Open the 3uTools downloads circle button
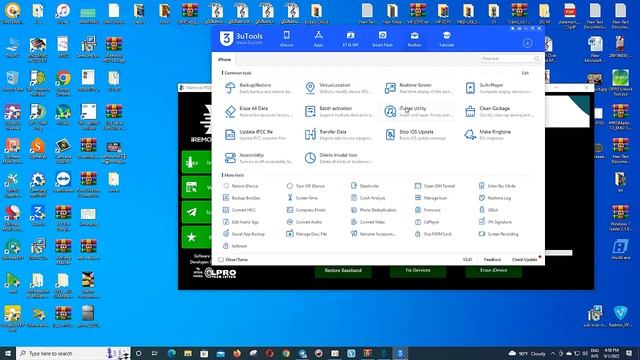 click(527, 43)
